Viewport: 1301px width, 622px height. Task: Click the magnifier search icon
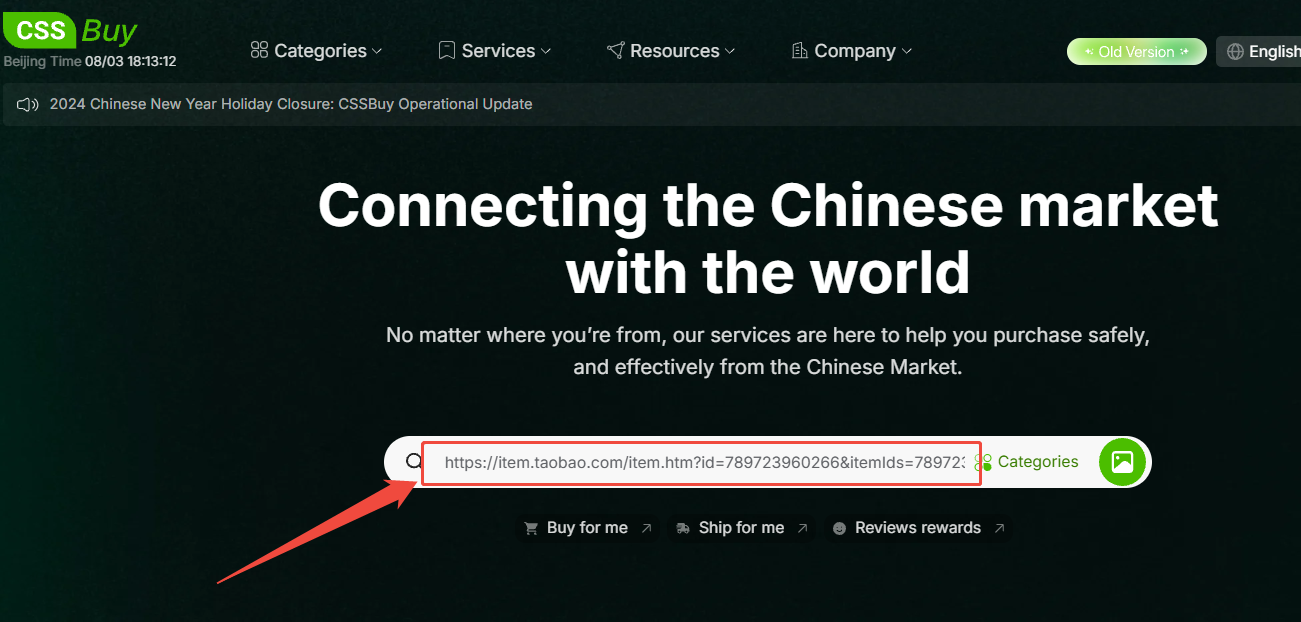tap(414, 462)
